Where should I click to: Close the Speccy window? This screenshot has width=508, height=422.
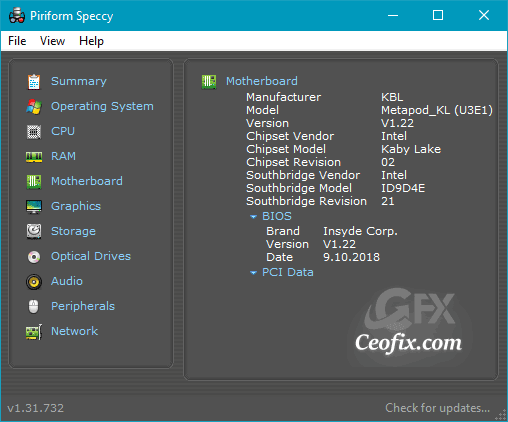click(x=484, y=15)
